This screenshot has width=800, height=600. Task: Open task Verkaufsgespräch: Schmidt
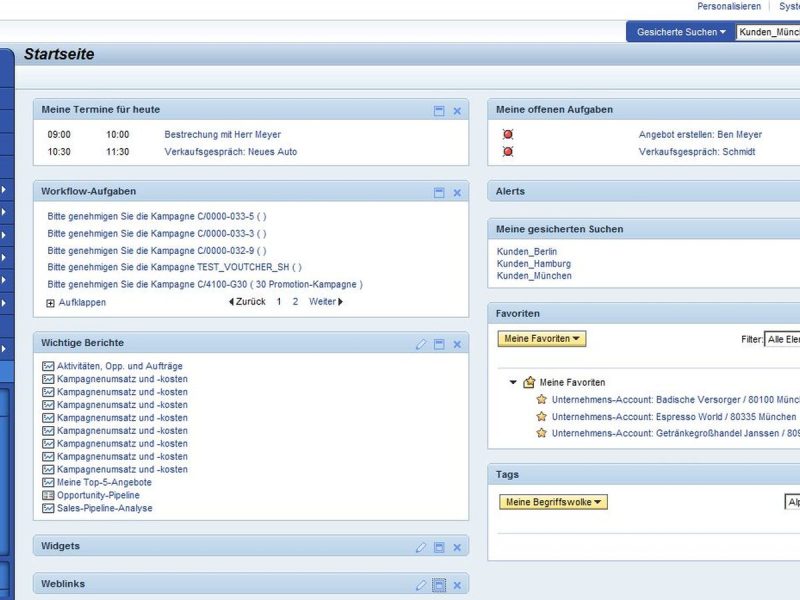click(x=697, y=152)
